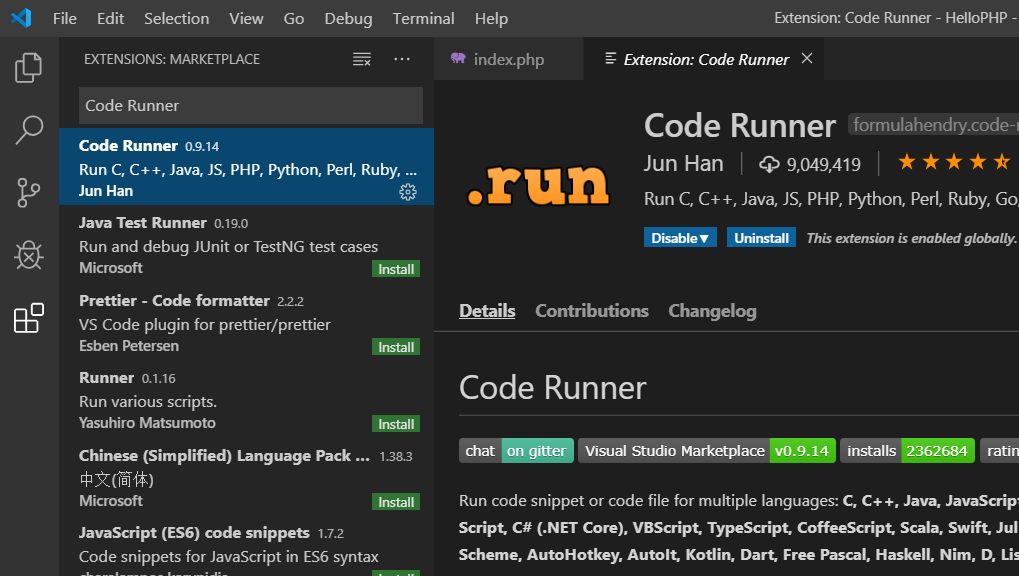This screenshot has height=576, width=1019.
Task: Install the Runner extension by Yasuhiro Matsumoto
Action: (x=396, y=424)
